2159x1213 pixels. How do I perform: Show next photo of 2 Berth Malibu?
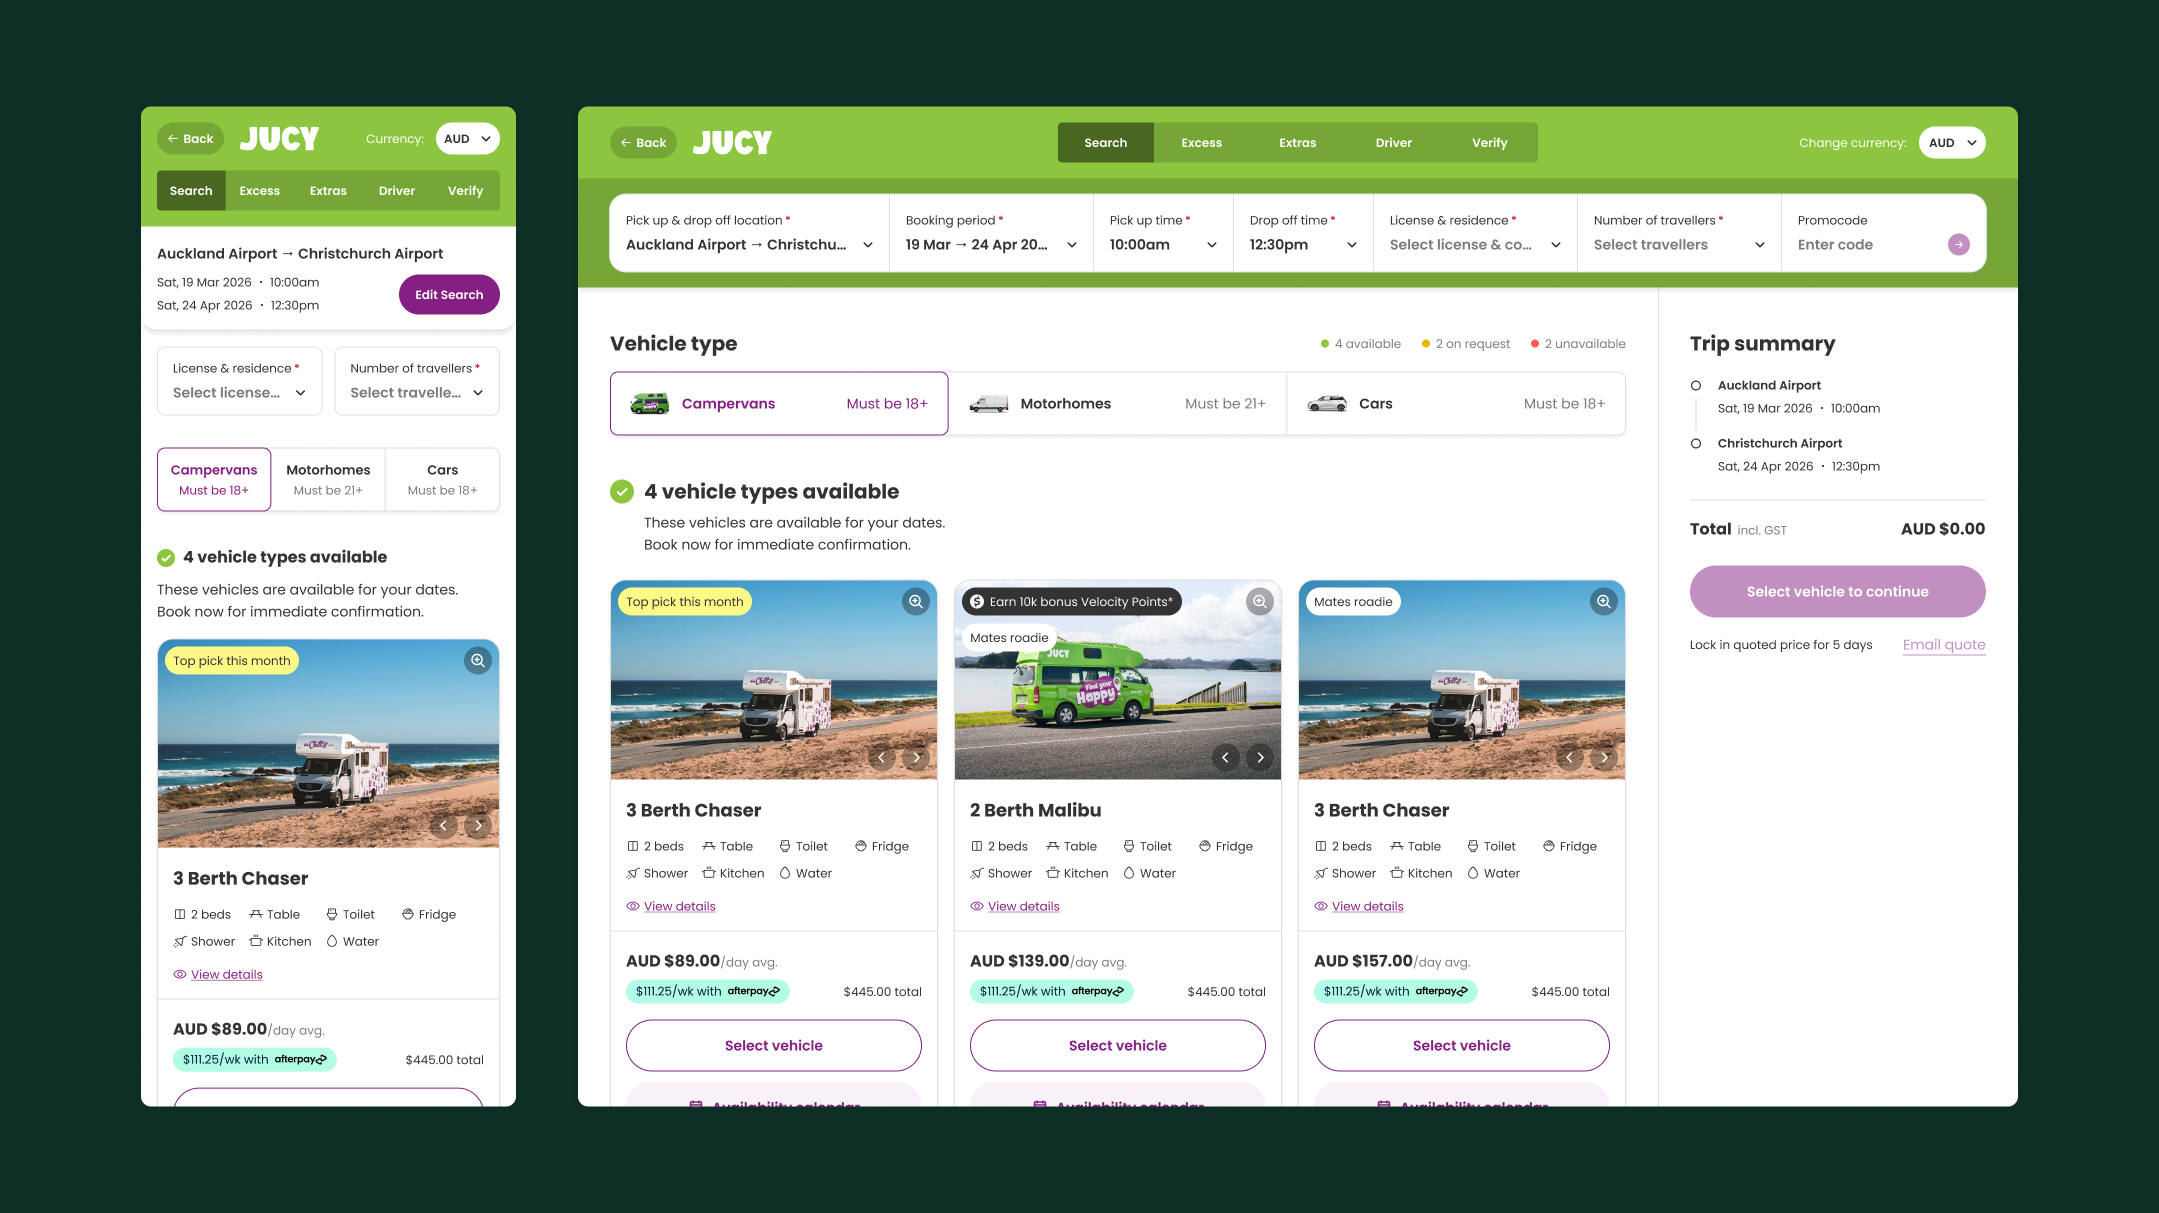1260,757
